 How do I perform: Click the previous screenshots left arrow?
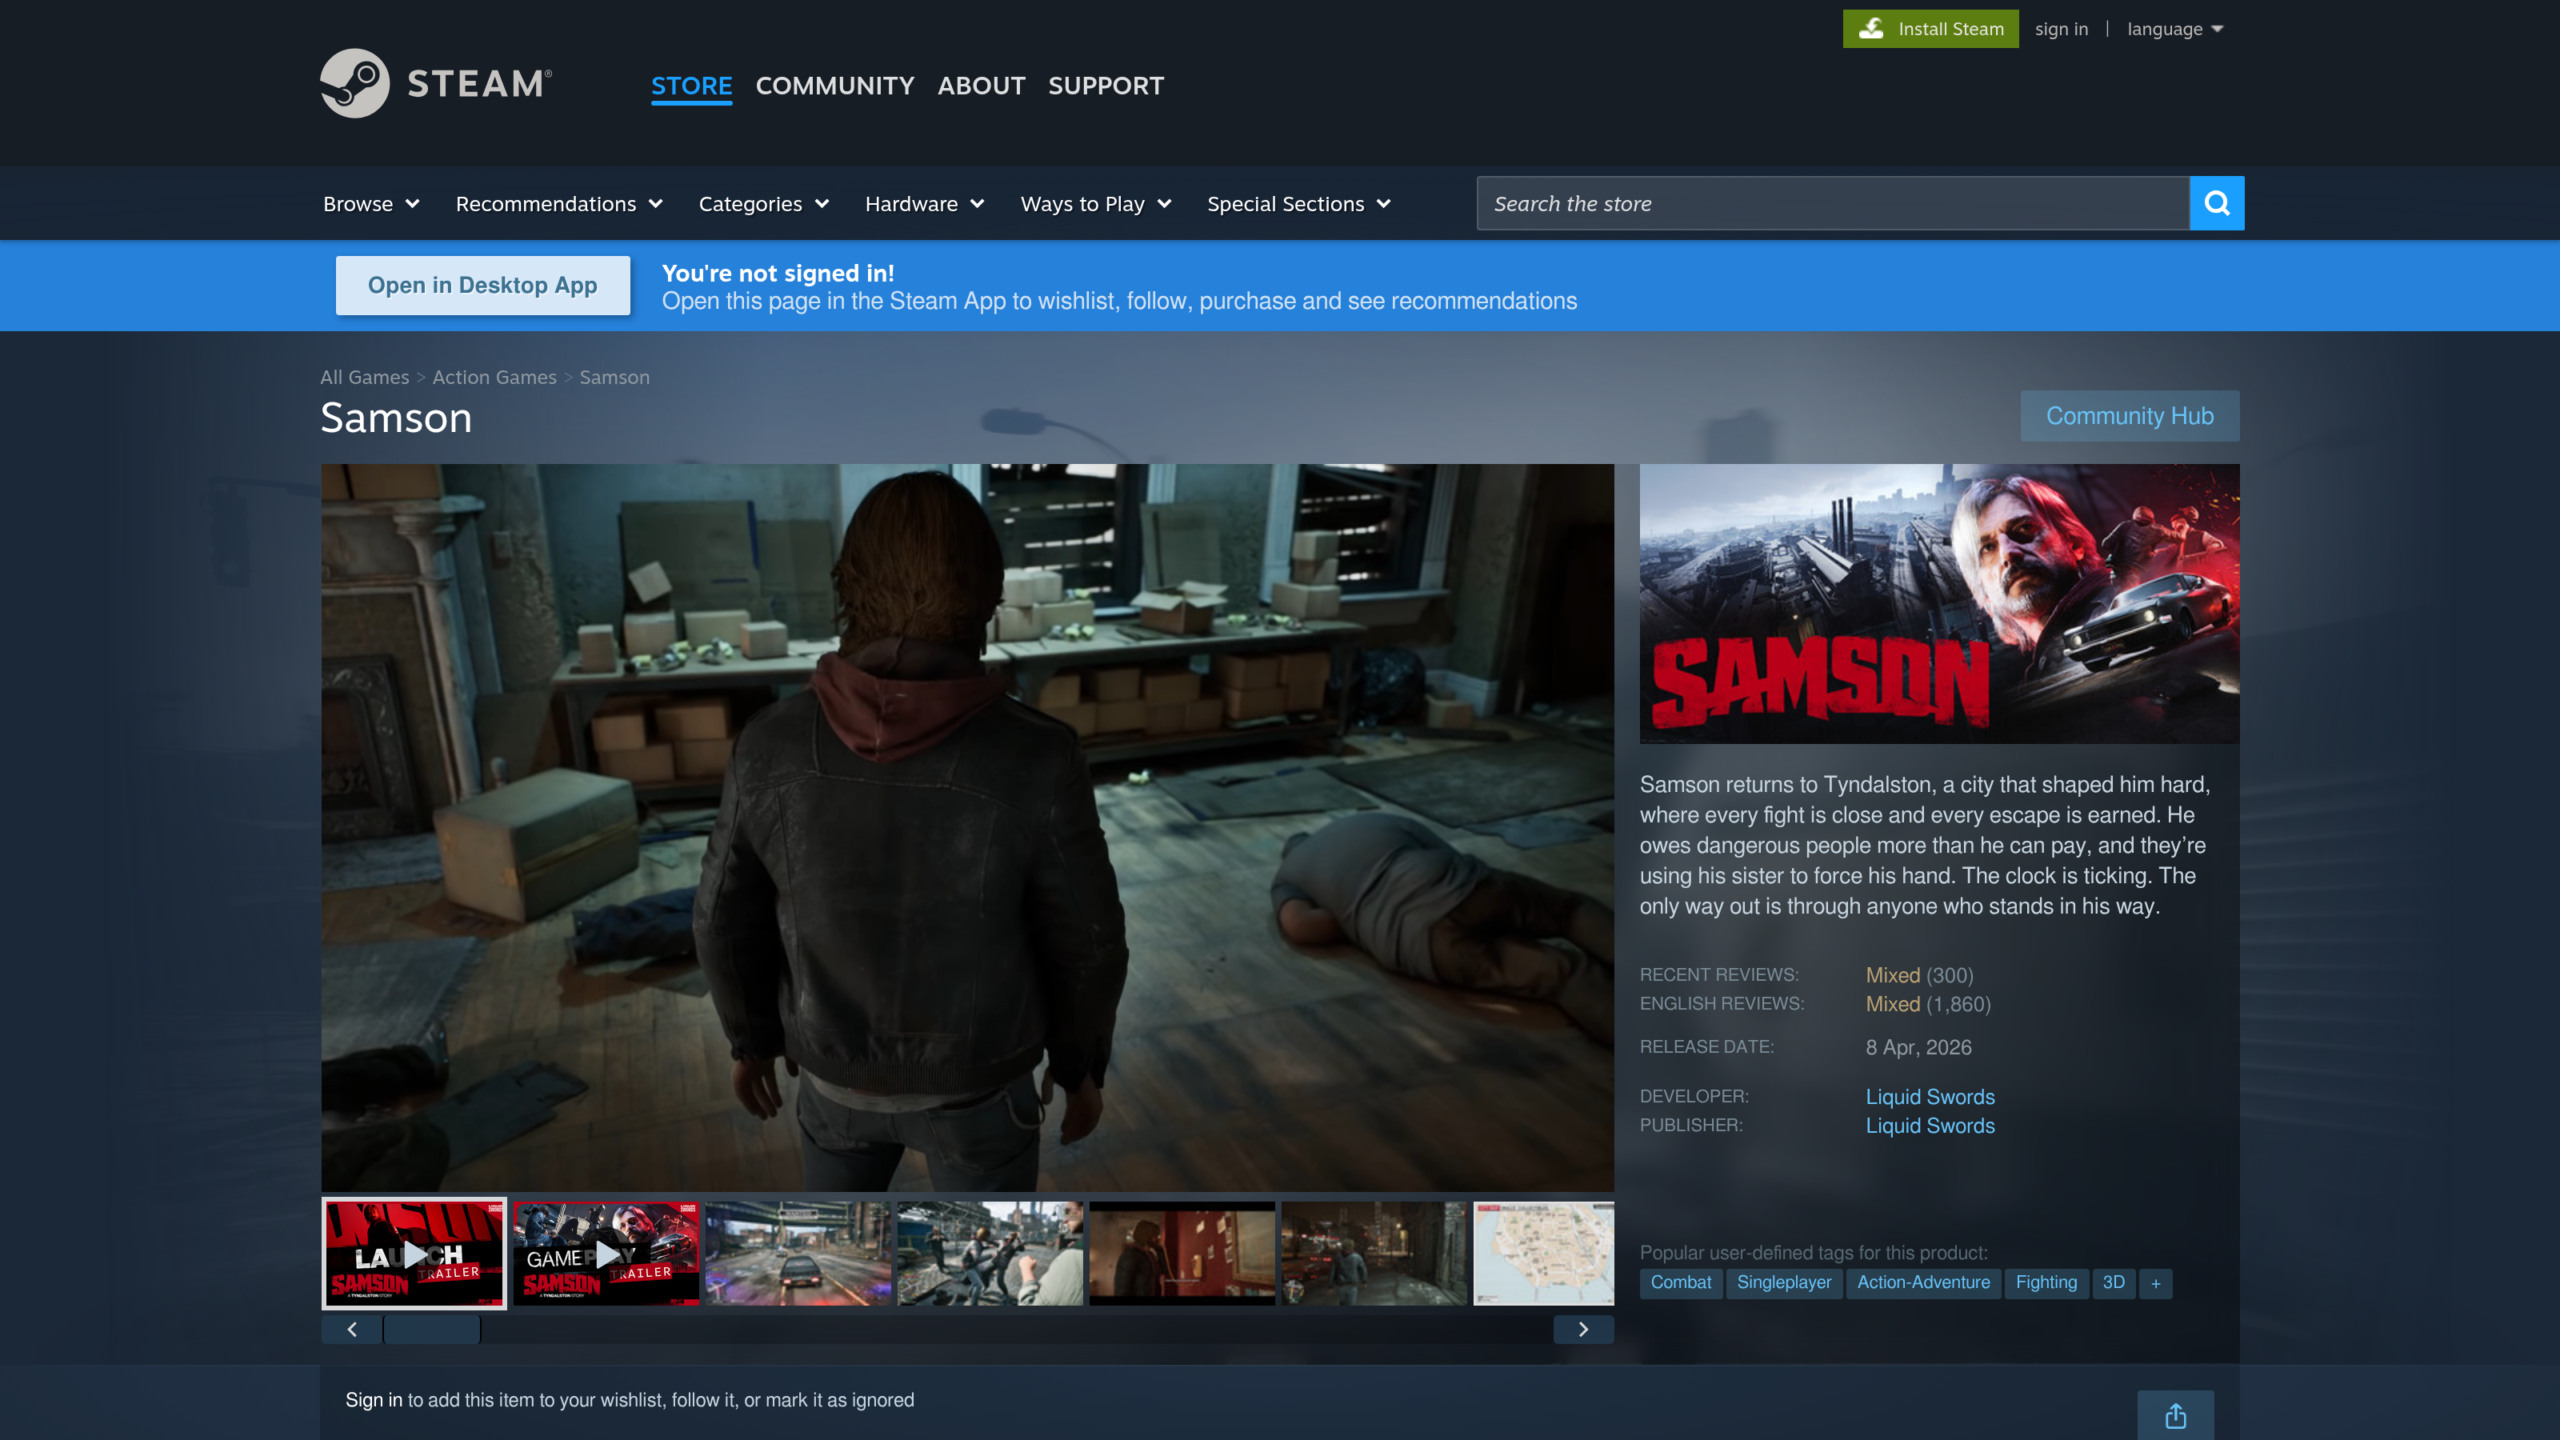pos(351,1329)
